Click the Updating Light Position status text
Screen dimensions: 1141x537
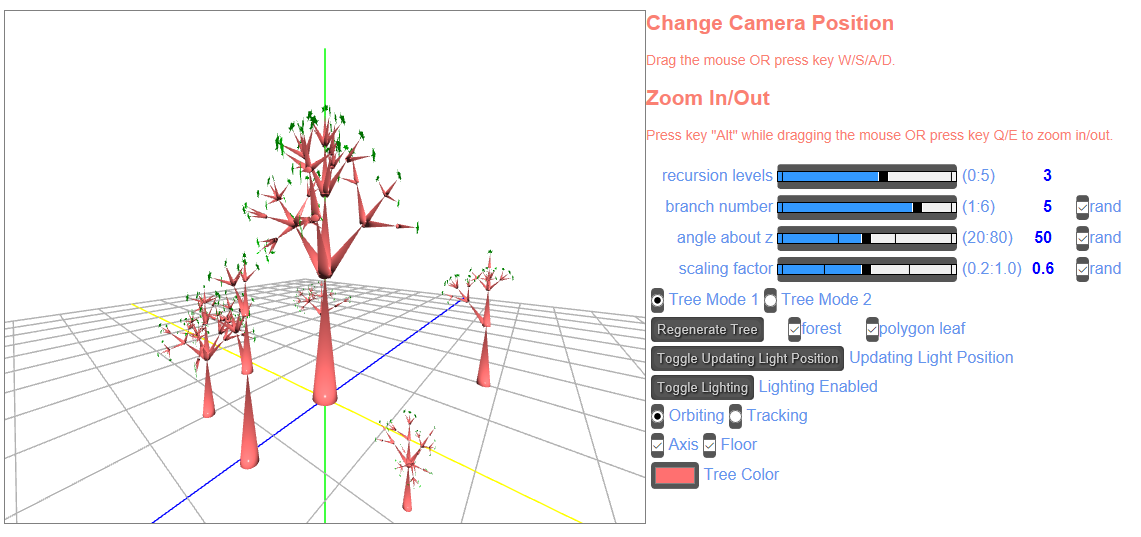931,358
